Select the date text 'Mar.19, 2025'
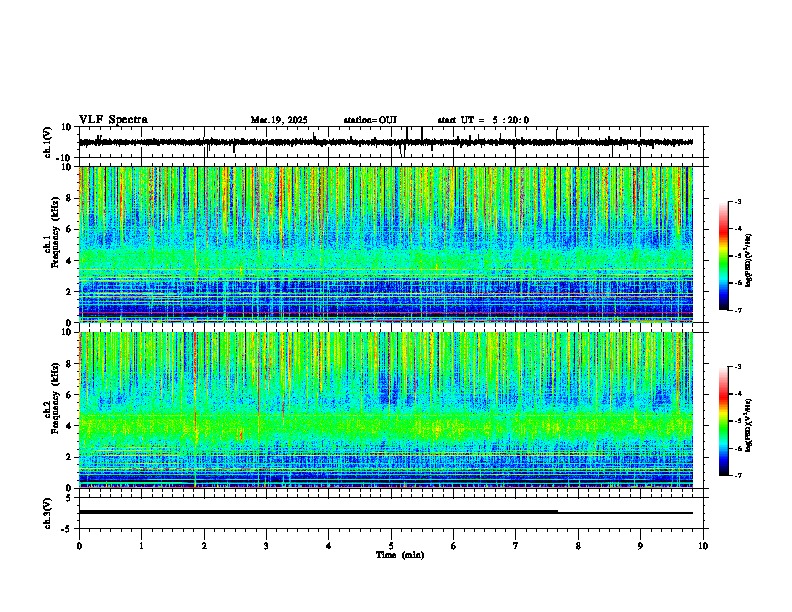 click(x=279, y=120)
